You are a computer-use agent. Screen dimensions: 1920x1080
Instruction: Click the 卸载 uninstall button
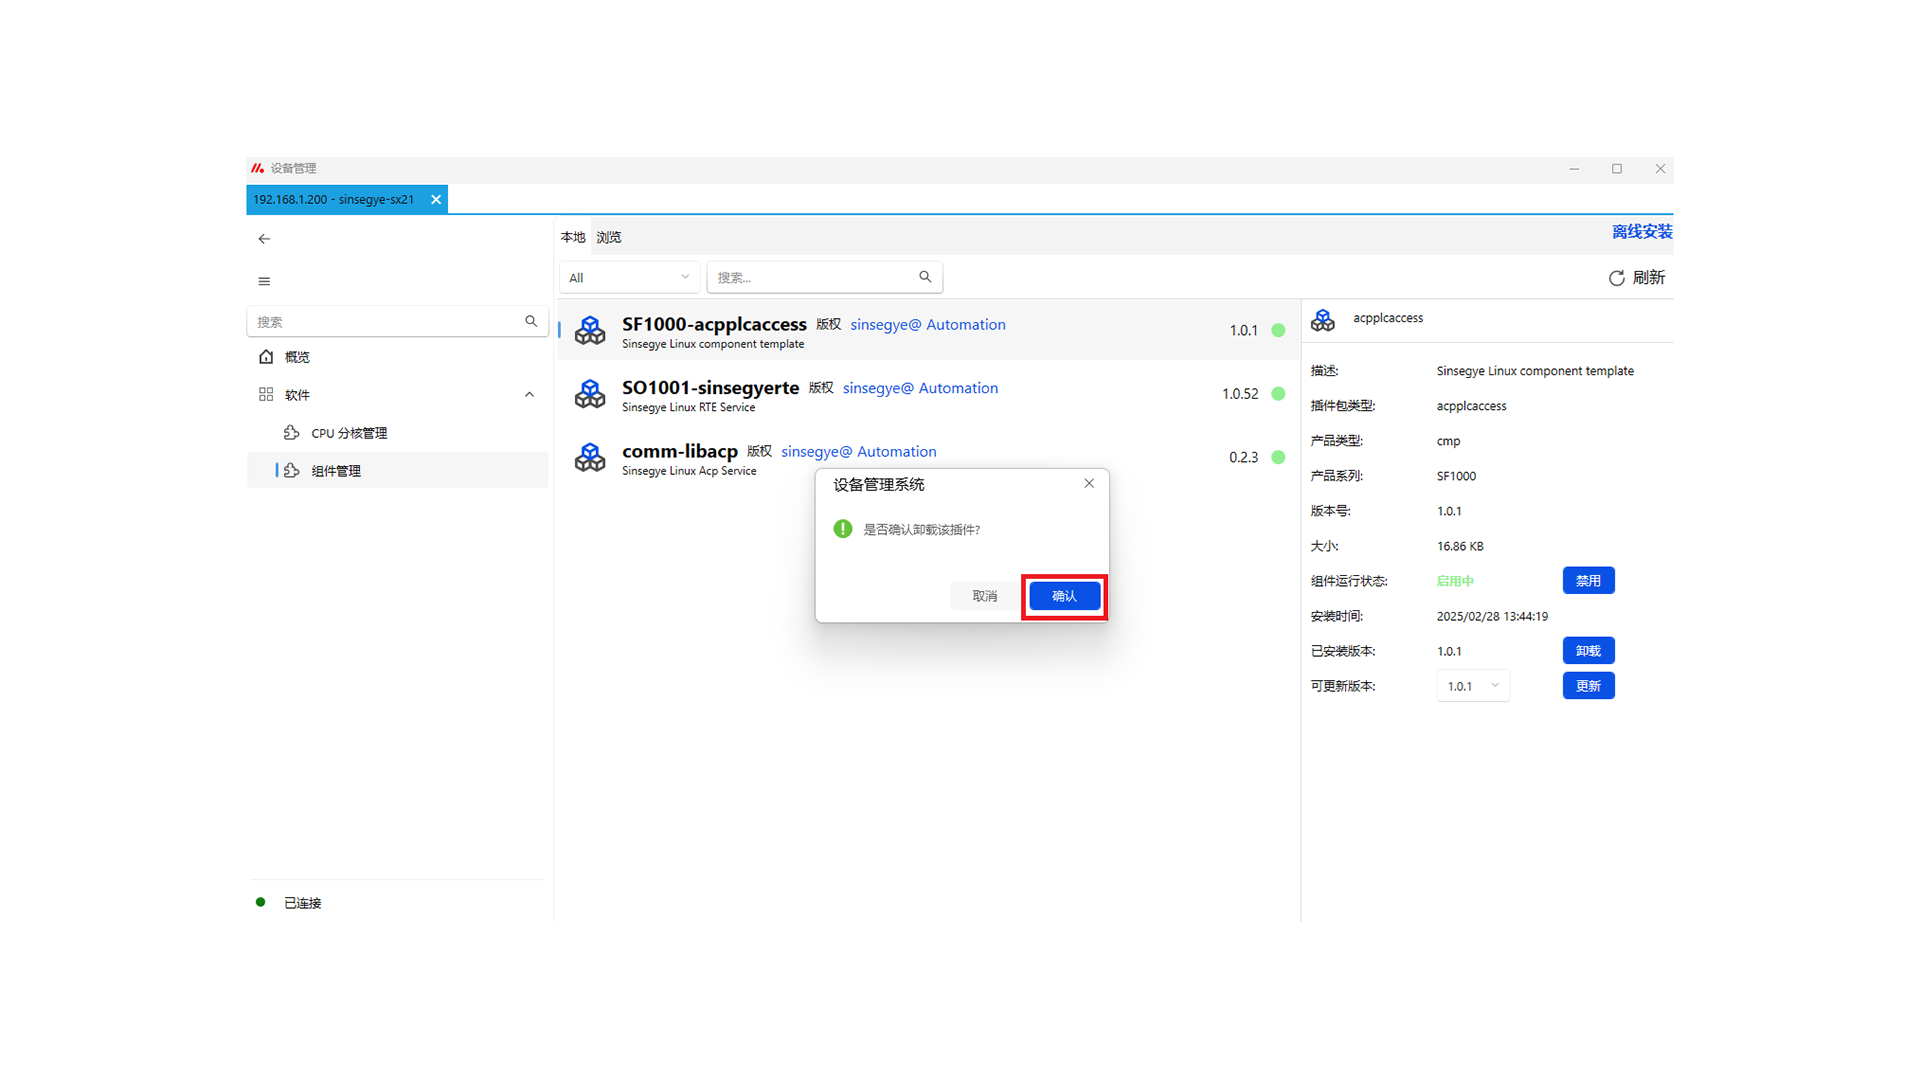point(1588,651)
